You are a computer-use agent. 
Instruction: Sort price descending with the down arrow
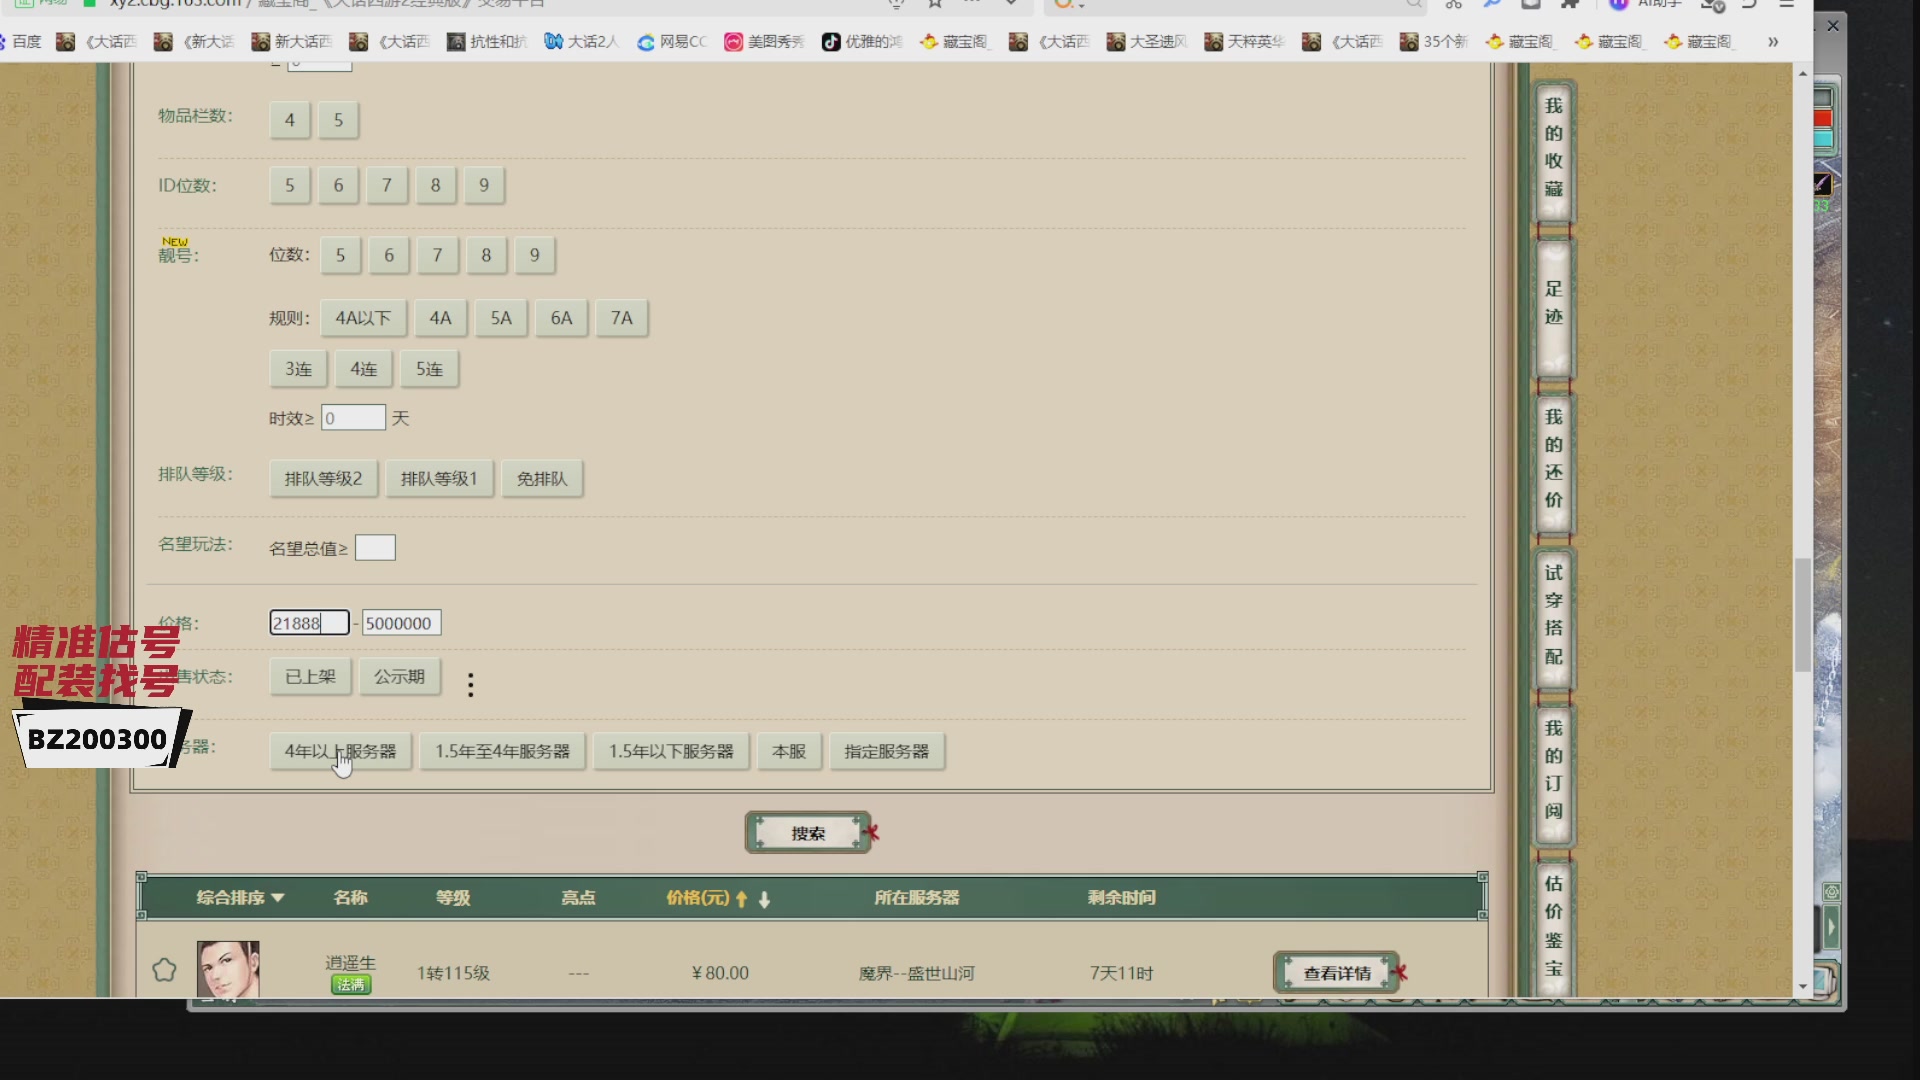pyautogui.click(x=765, y=899)
